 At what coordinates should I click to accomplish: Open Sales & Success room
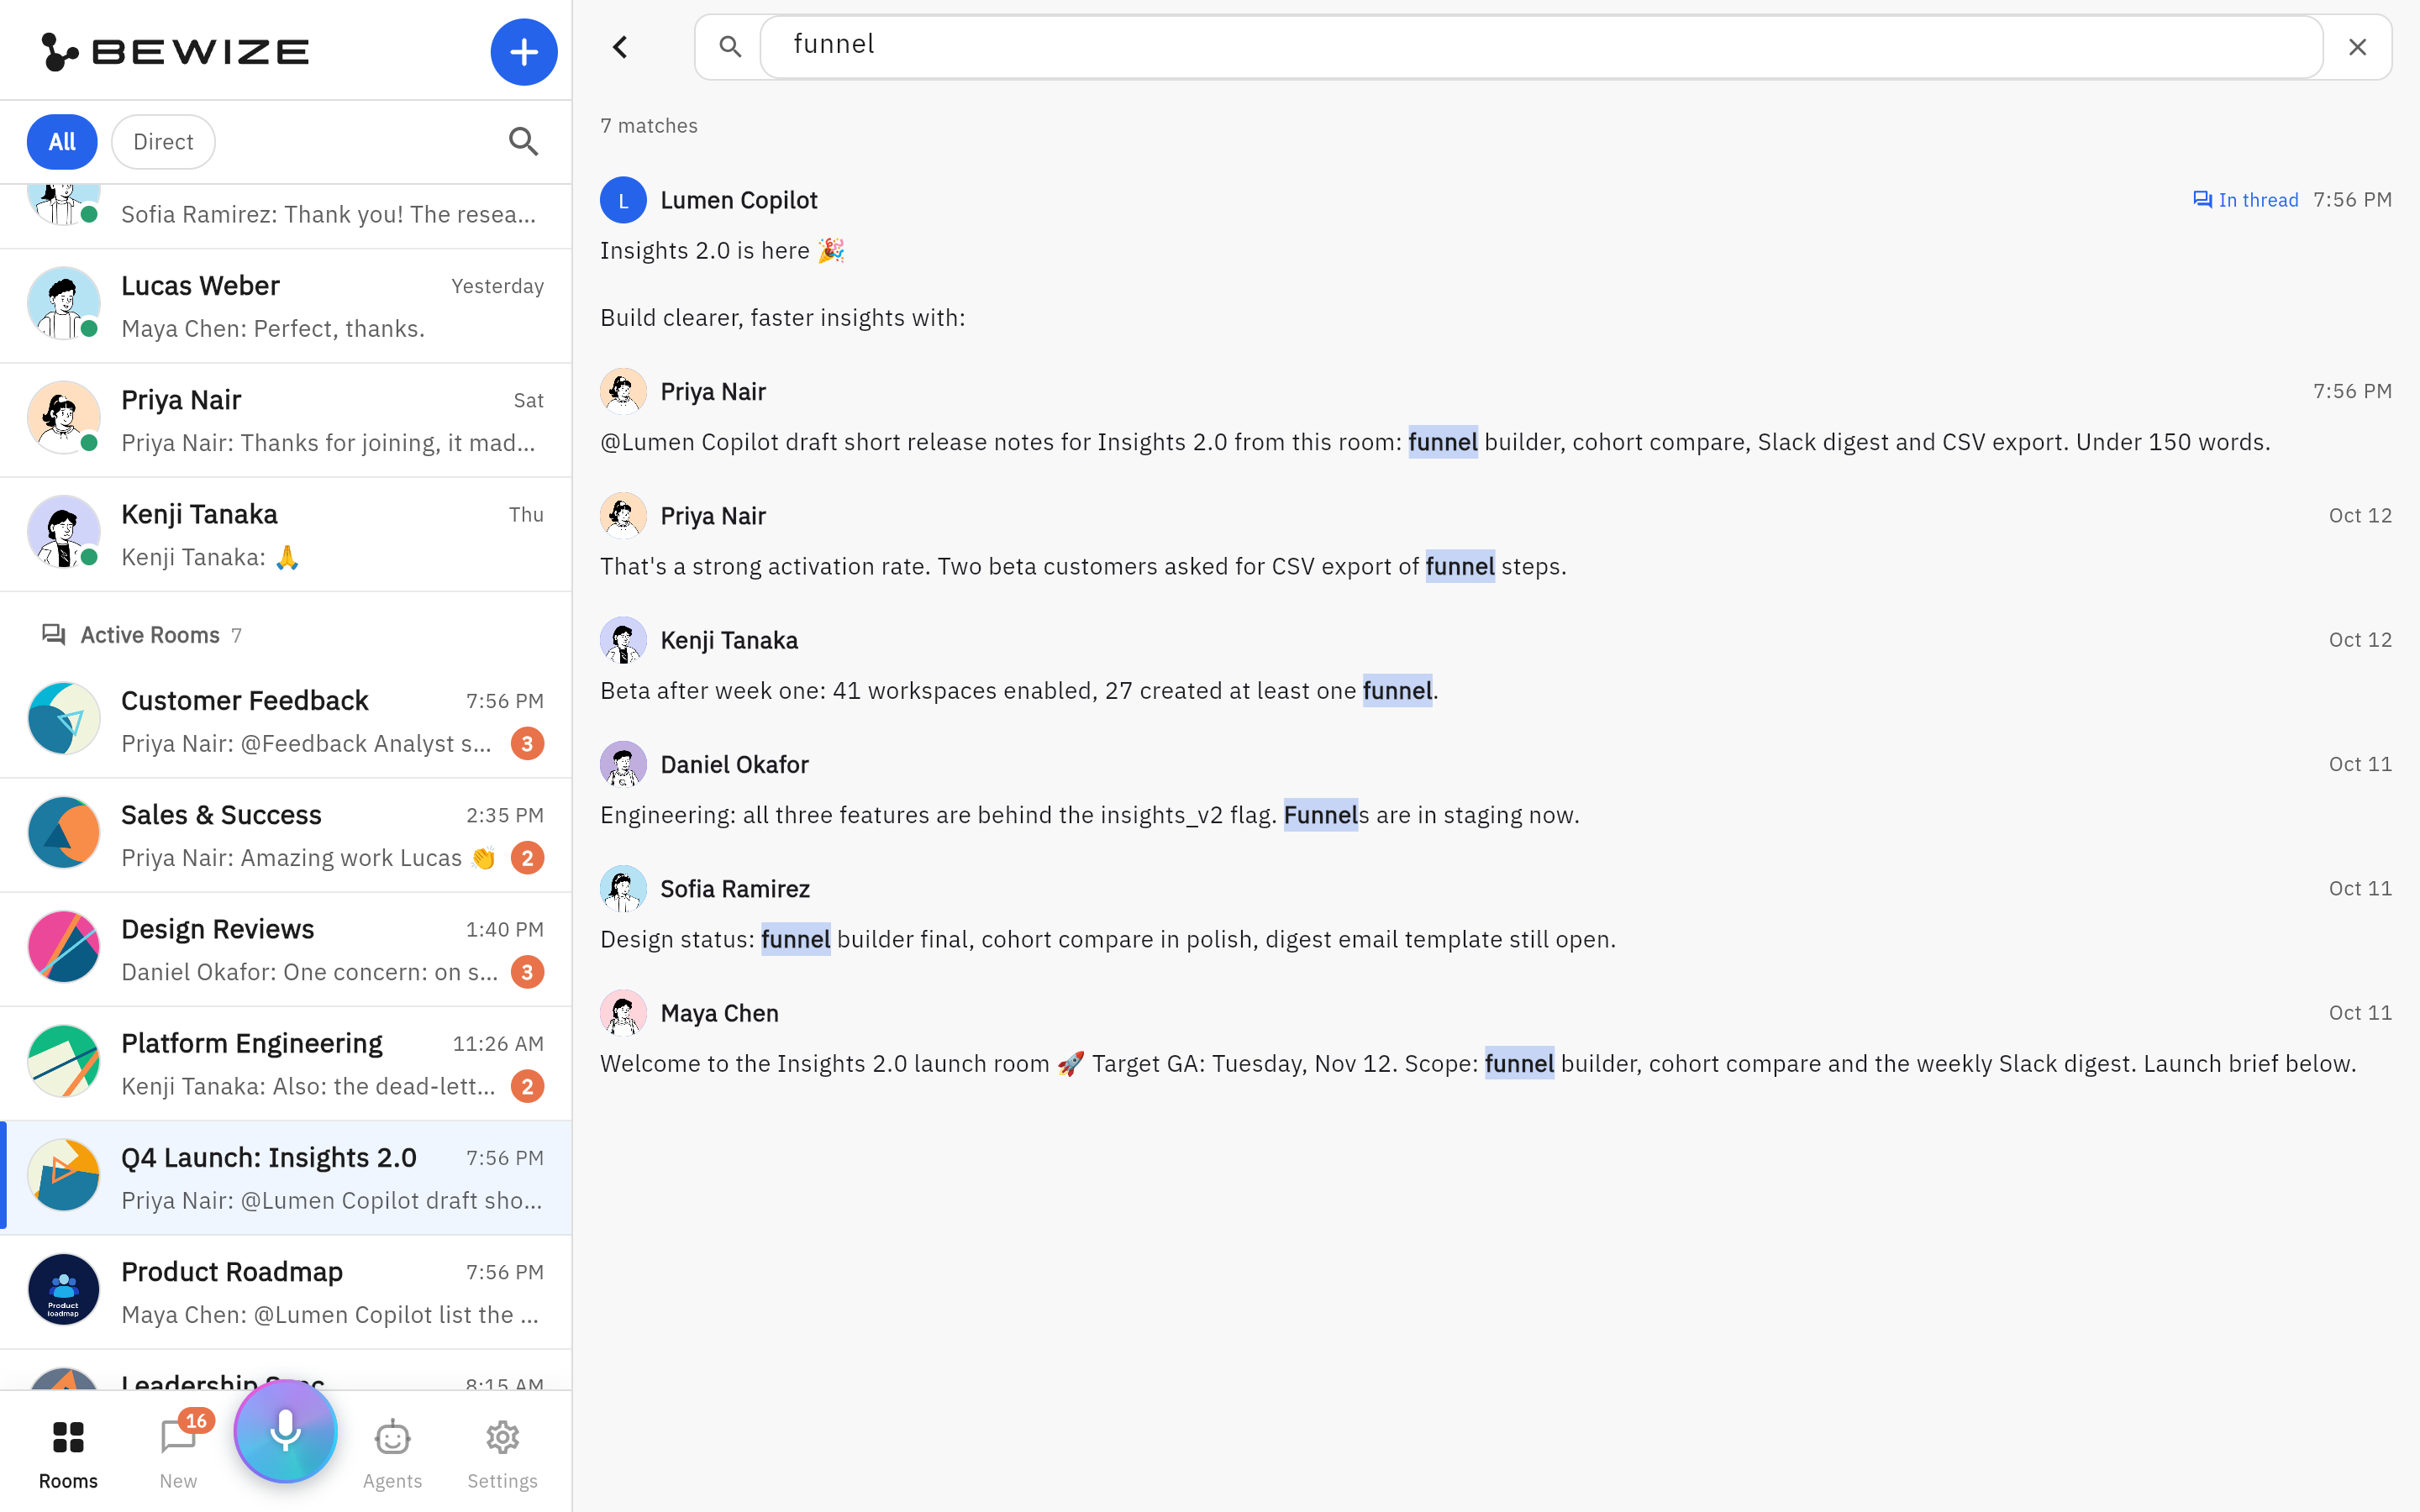click(x=286, y=835)
